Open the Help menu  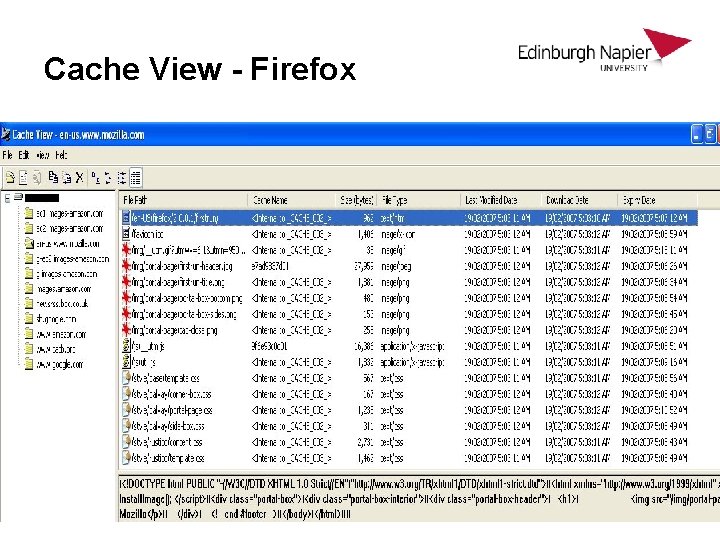point(61,155)
